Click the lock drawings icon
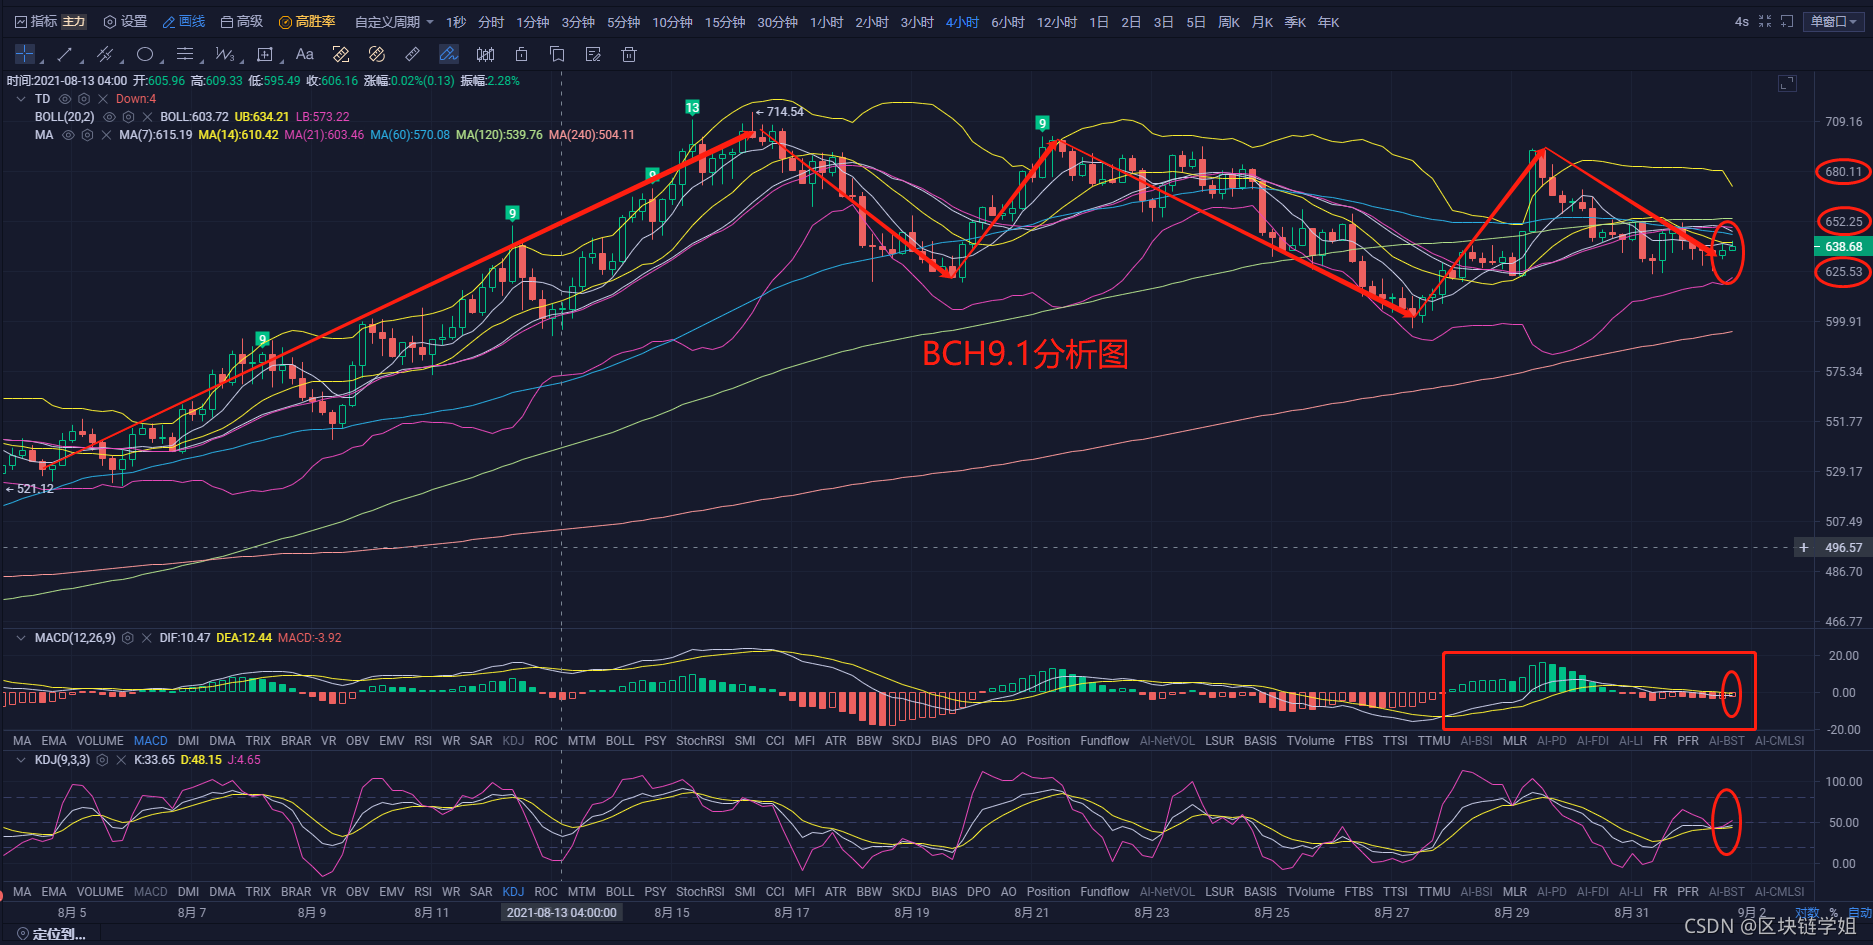 coord(521,54)
